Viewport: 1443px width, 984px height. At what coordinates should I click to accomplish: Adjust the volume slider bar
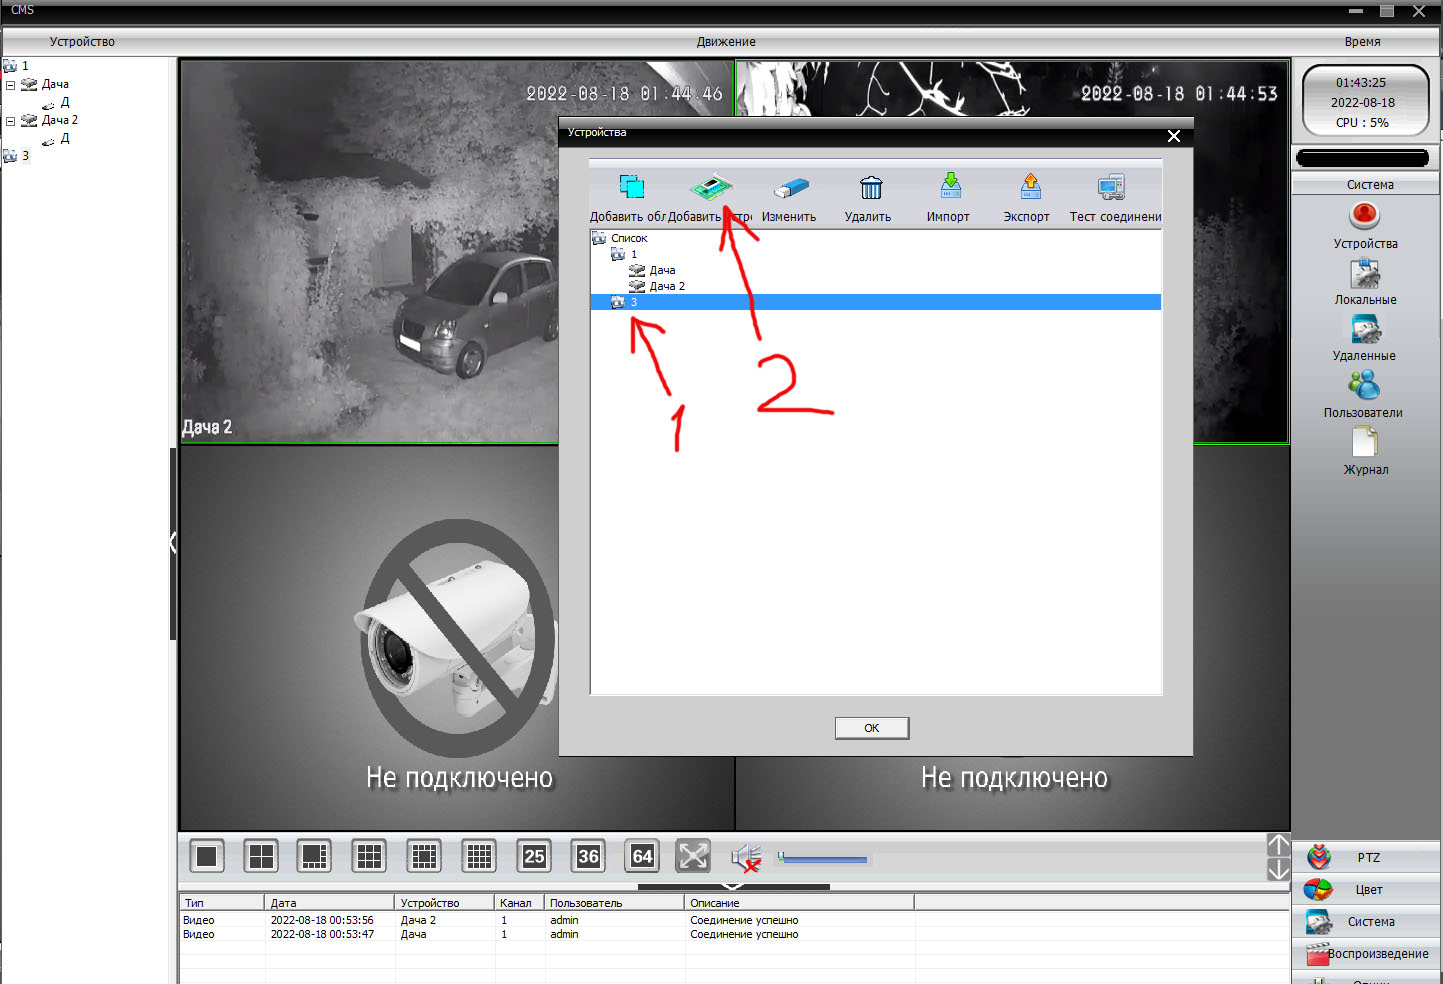tap(822, 859)
